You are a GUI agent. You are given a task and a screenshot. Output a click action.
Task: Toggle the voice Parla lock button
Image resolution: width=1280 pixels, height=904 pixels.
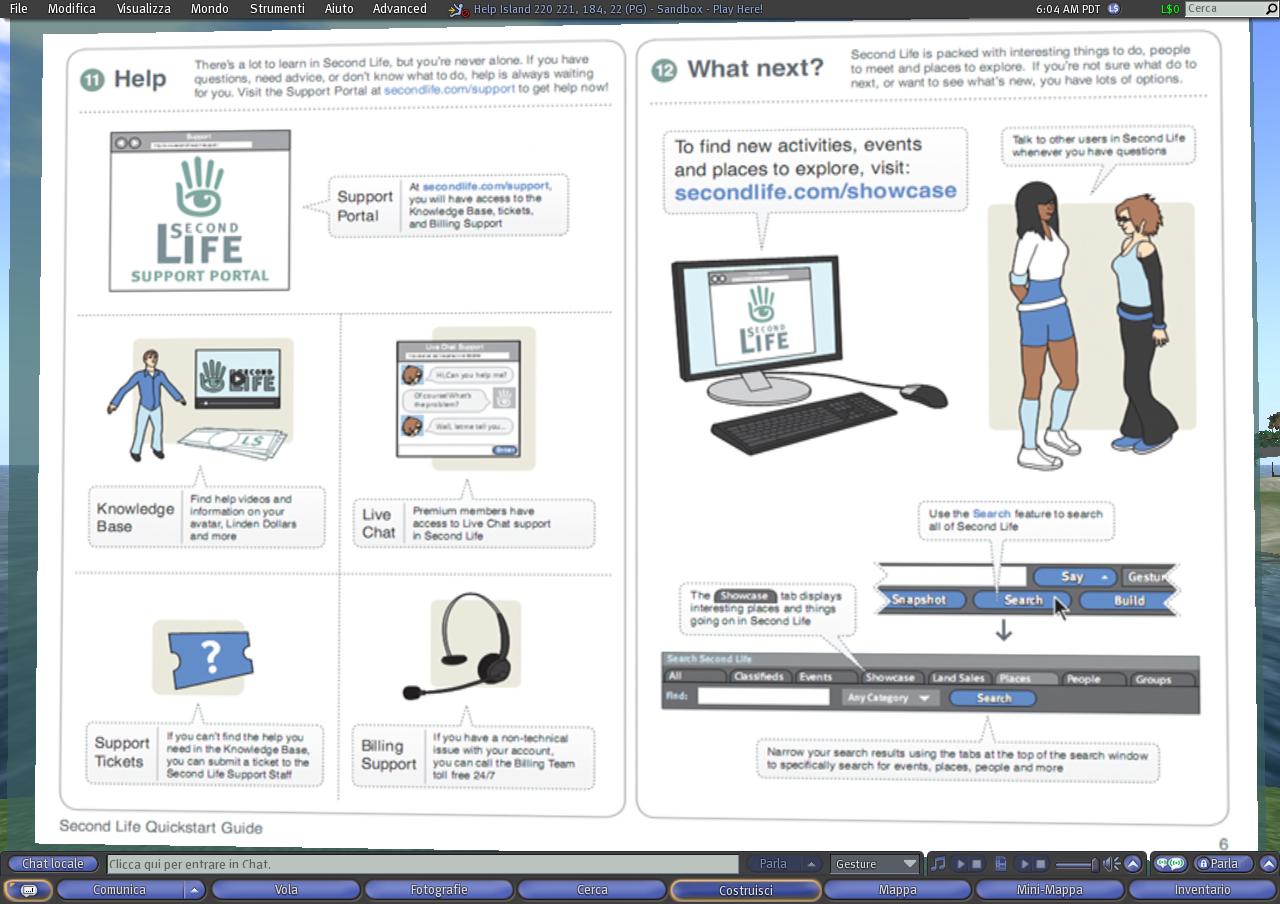point(1224,864)
